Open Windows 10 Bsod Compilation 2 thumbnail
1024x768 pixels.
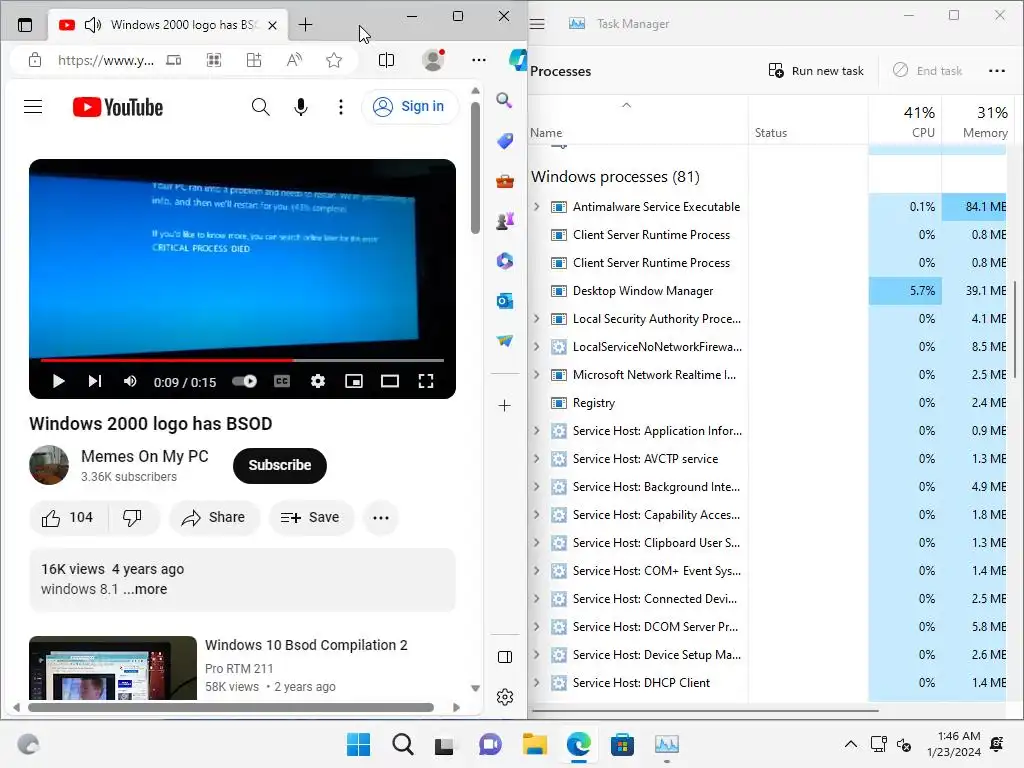pyautogui.click(x=113, y=668)
